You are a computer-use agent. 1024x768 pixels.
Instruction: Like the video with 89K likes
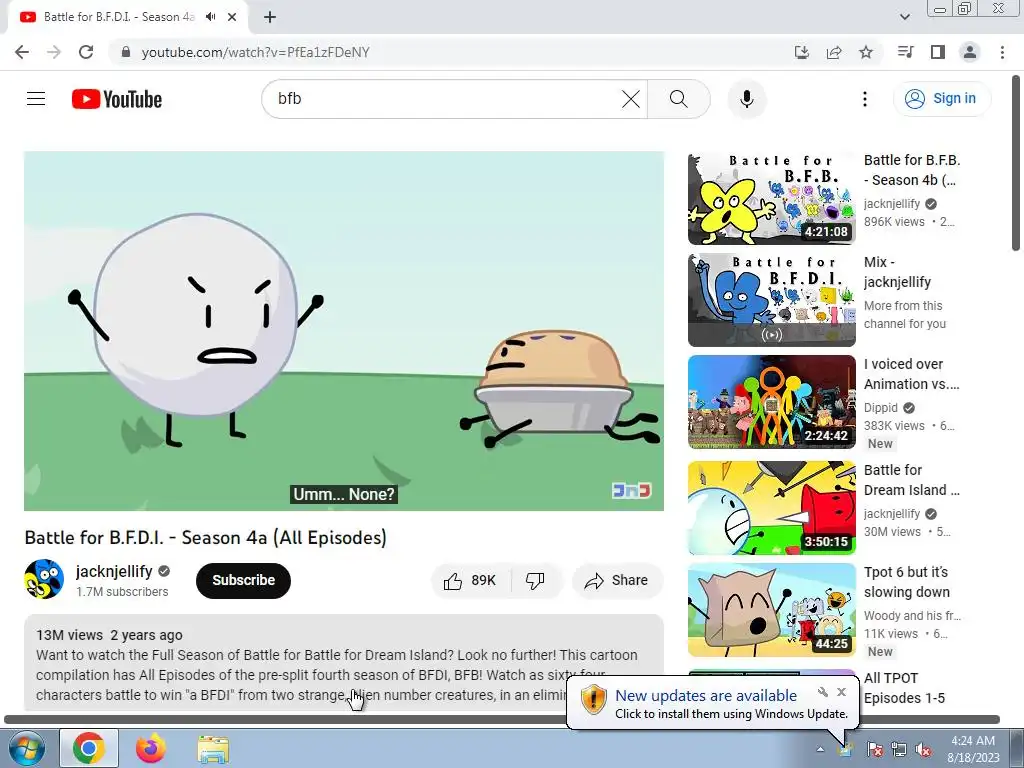[x=470, y=581]
